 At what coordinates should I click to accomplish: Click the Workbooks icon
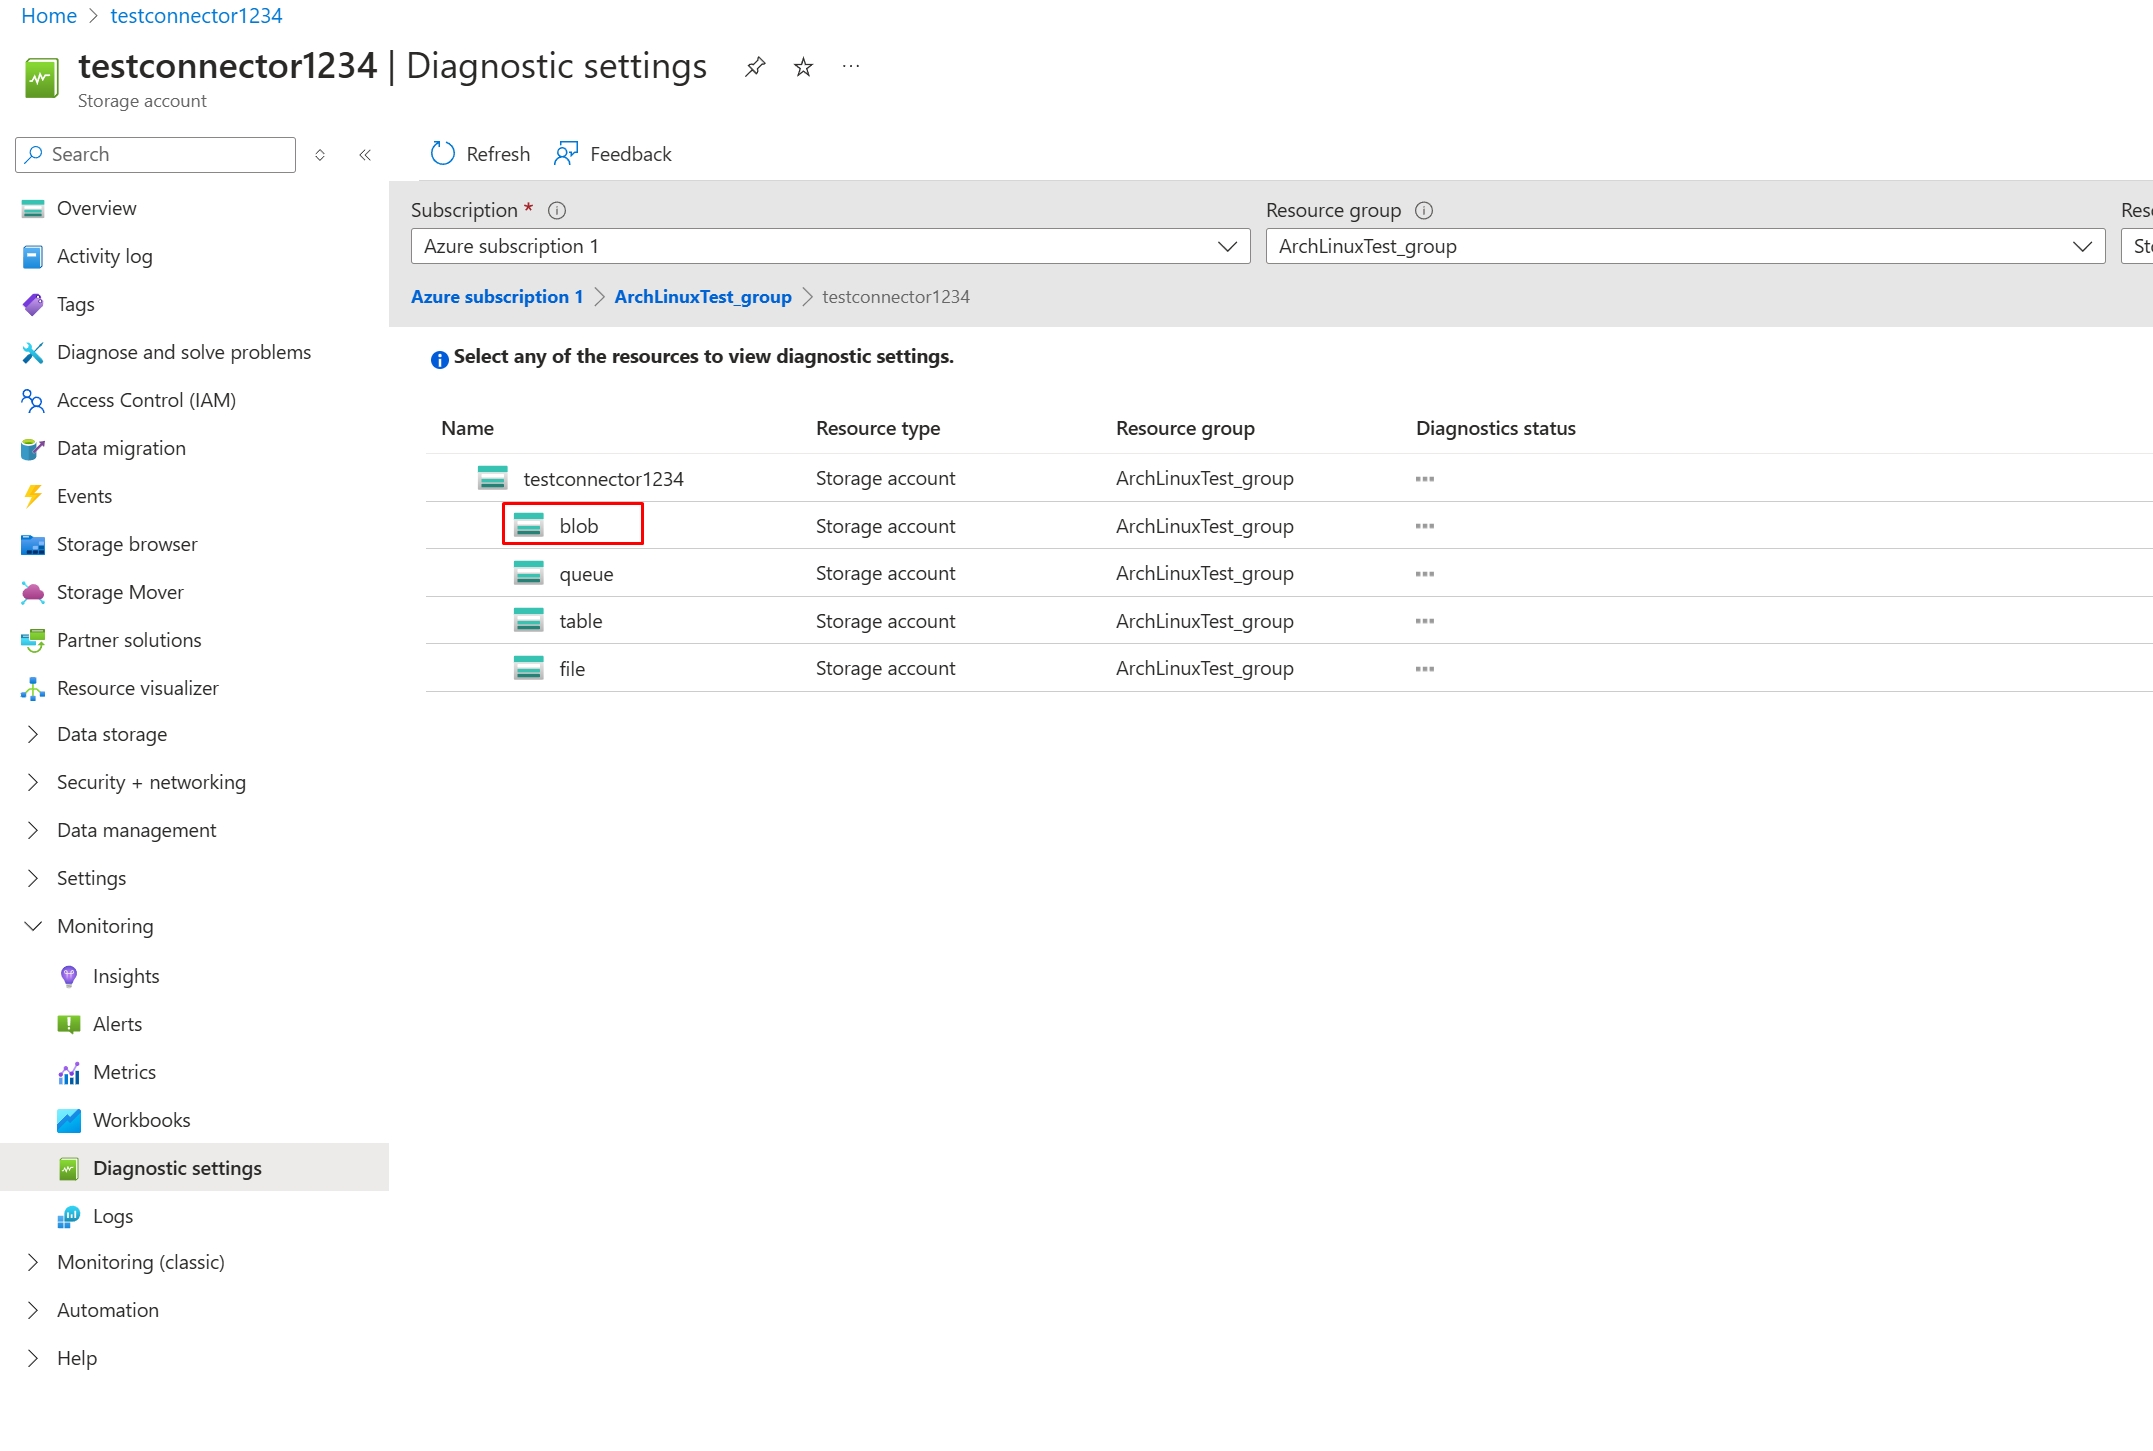pyautogui.click(x=69, y=1120)
